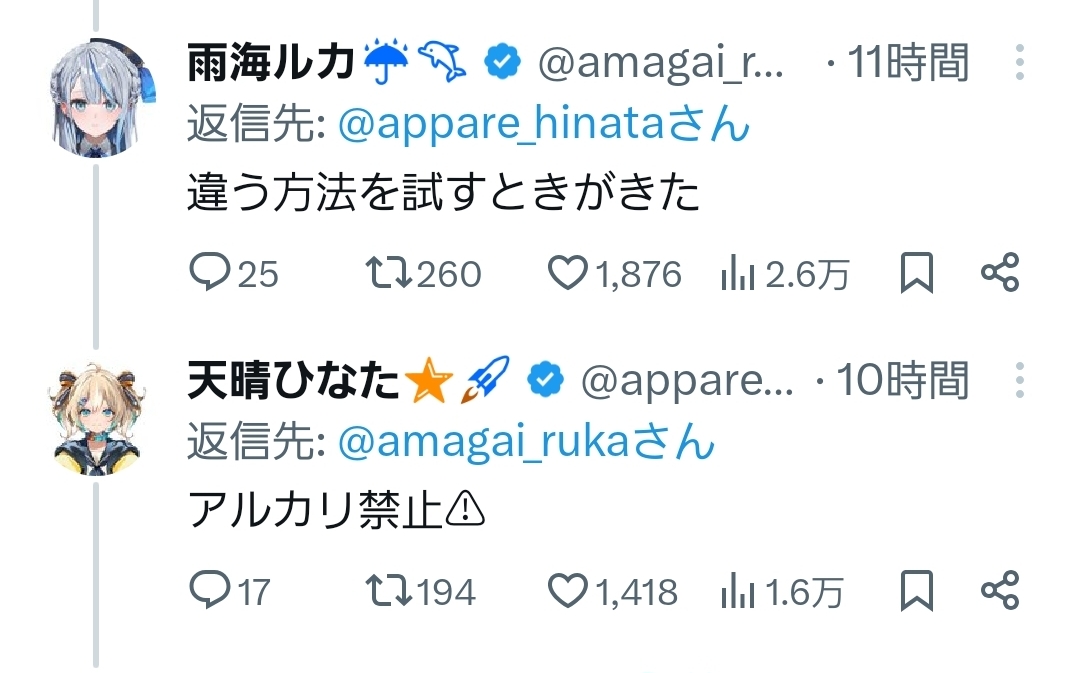Open 雨海ルカ's profile avatar
This screenshot has width=1080, height=673.
tap(96, 96)
